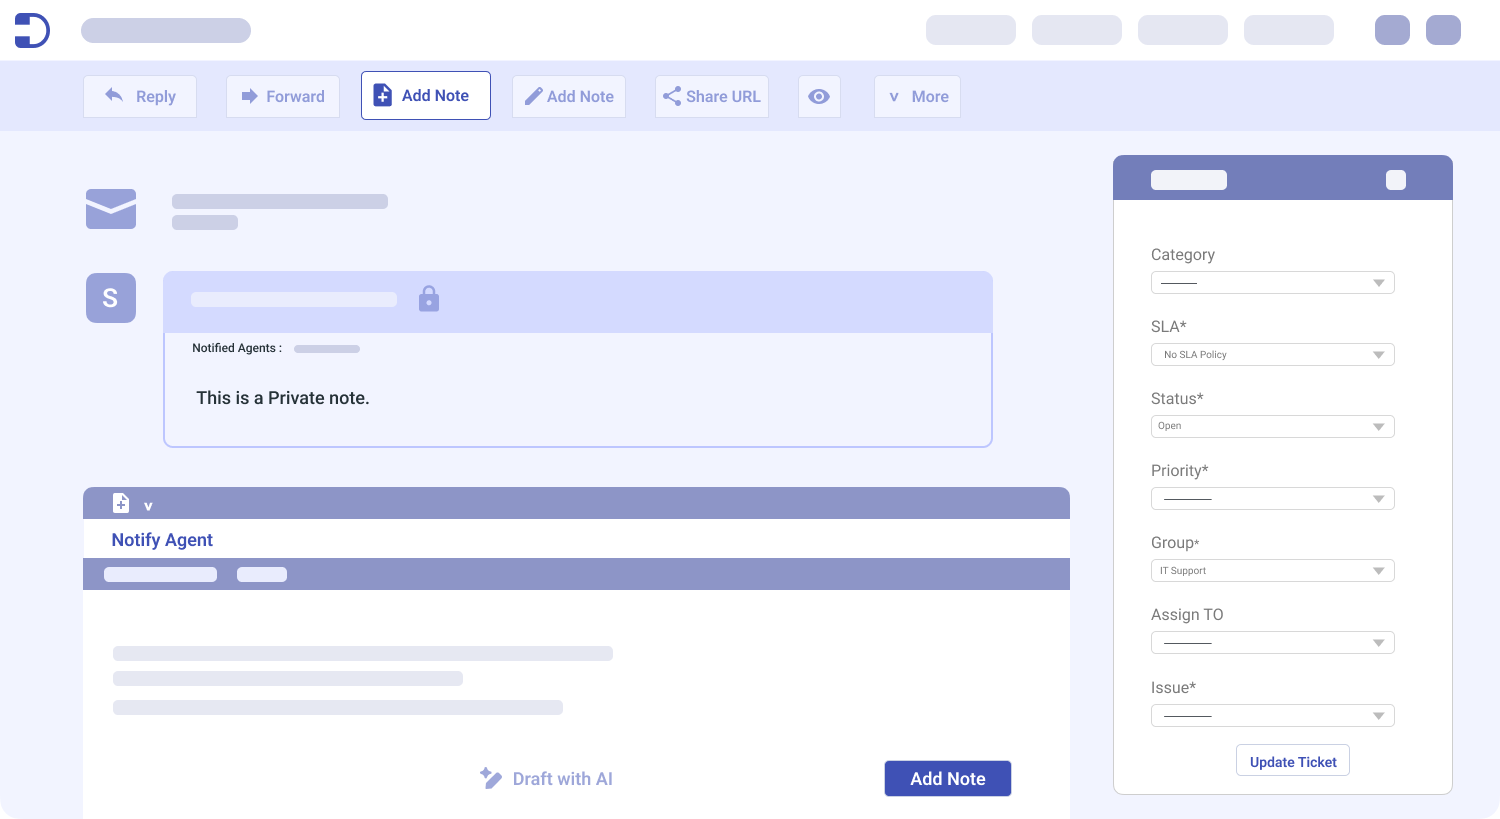Open the SLA dropdown set to No SLA Policy
This screenshot has height=819, width=1500.
point(1272,354)
